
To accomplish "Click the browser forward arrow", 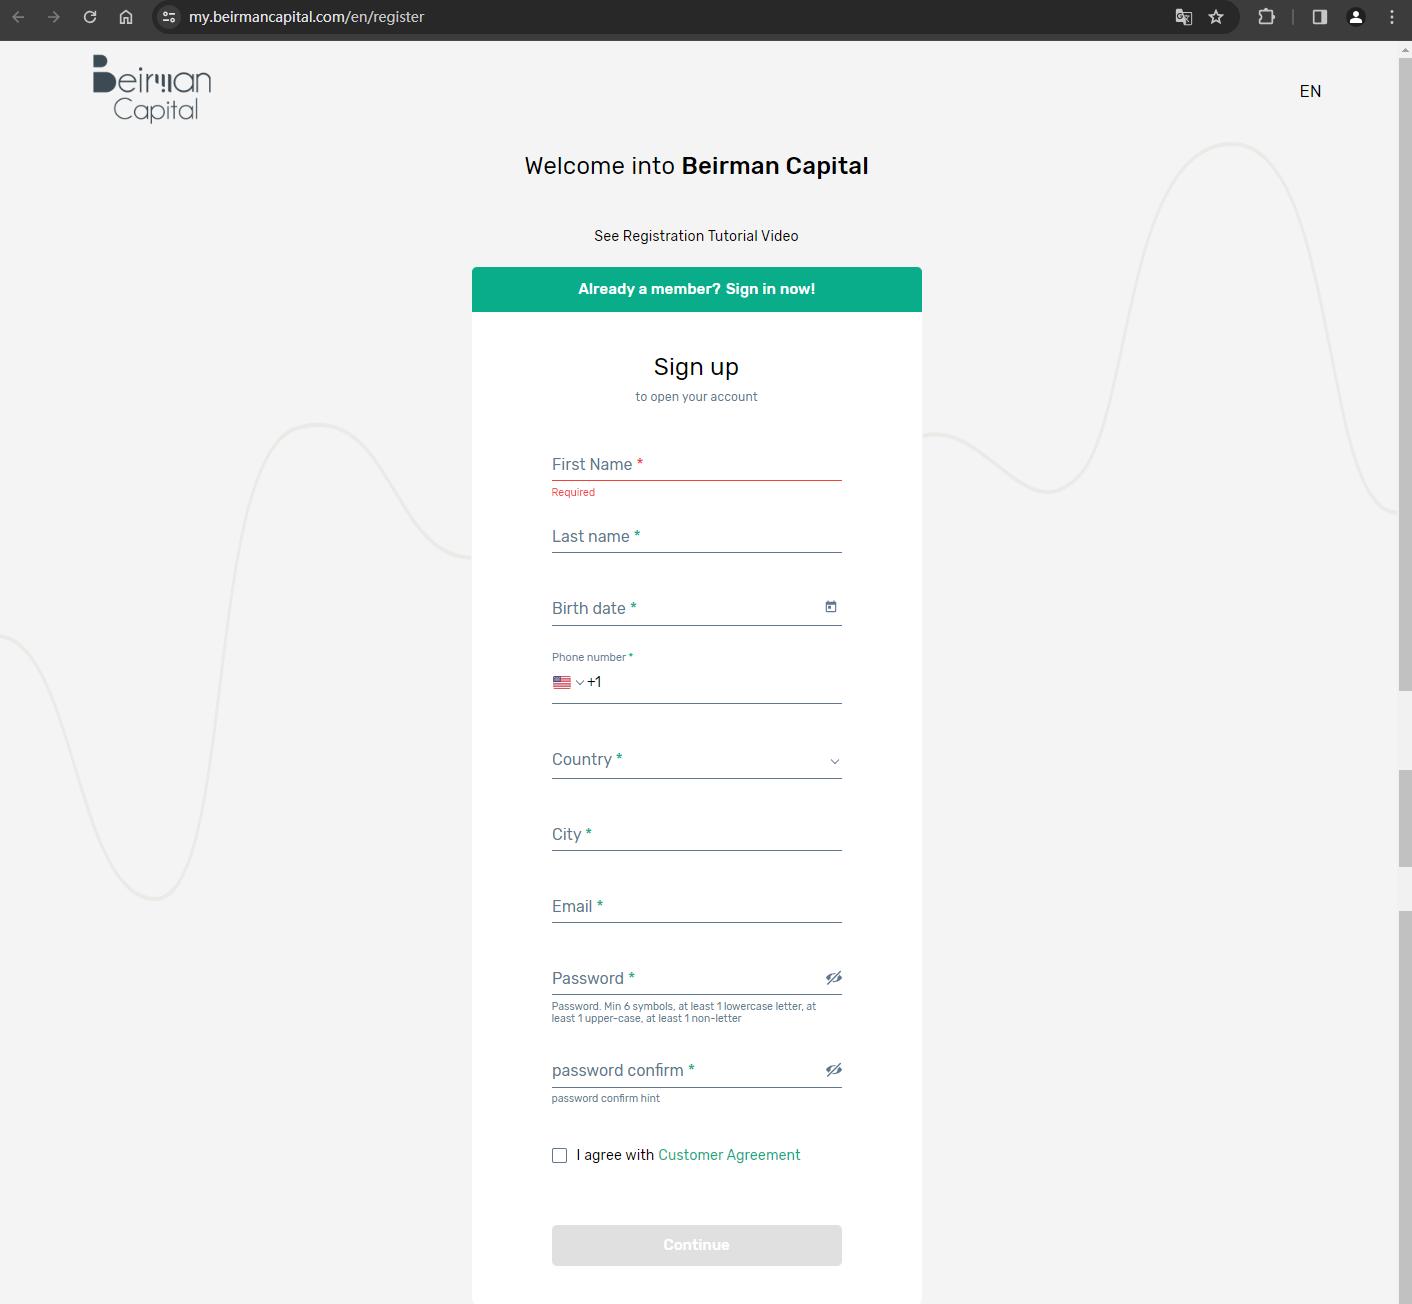I will pyautogui.click(x=54, y=17).
